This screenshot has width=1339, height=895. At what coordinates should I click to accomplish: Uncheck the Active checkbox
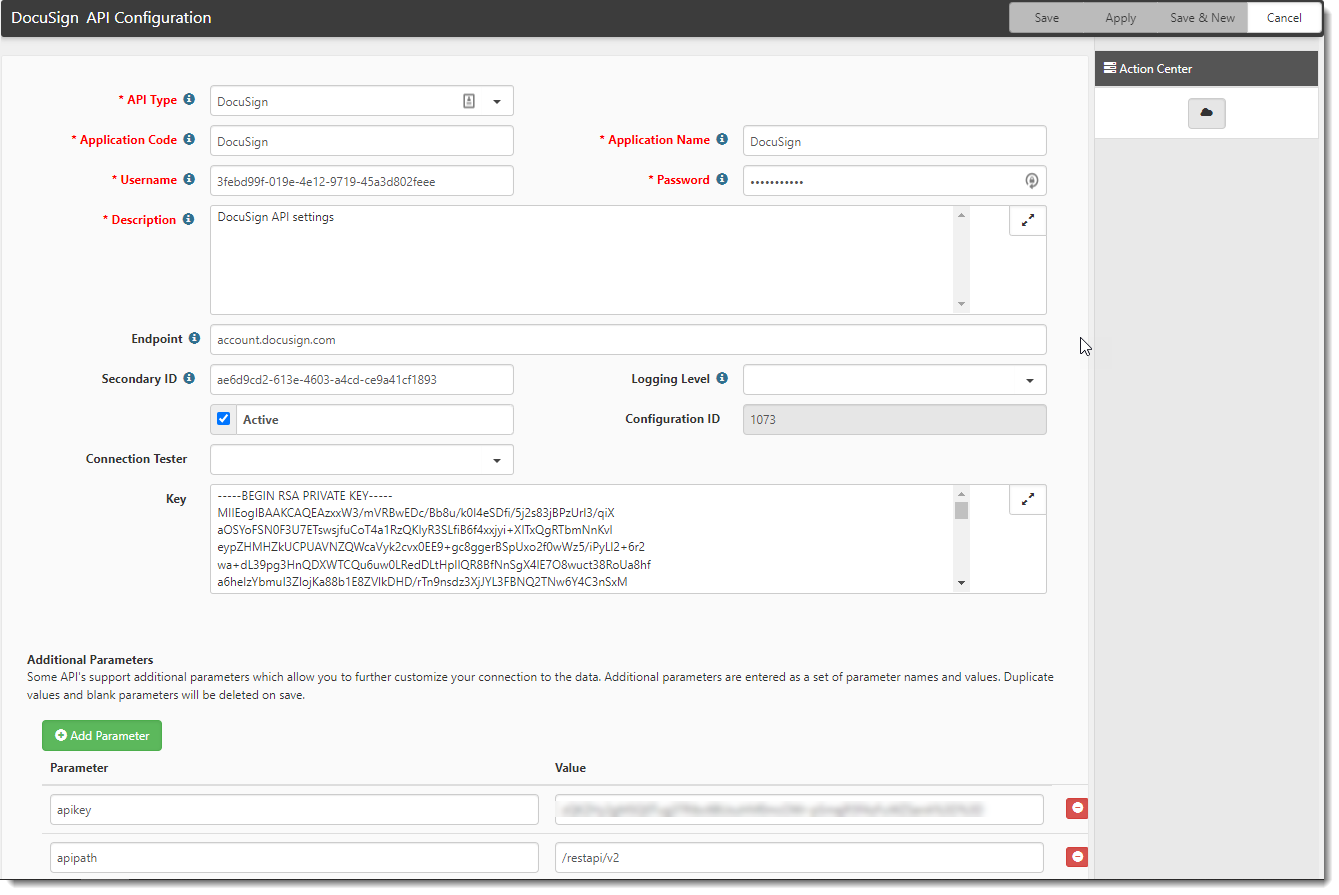coord(224,419)
